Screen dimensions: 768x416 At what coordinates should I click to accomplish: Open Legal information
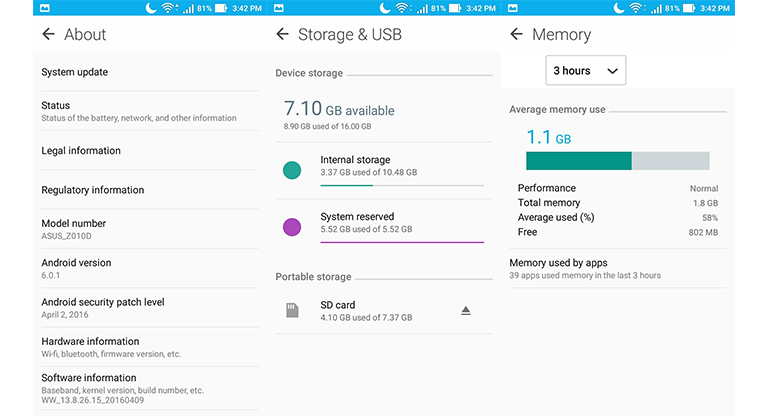tap(150, 151)
